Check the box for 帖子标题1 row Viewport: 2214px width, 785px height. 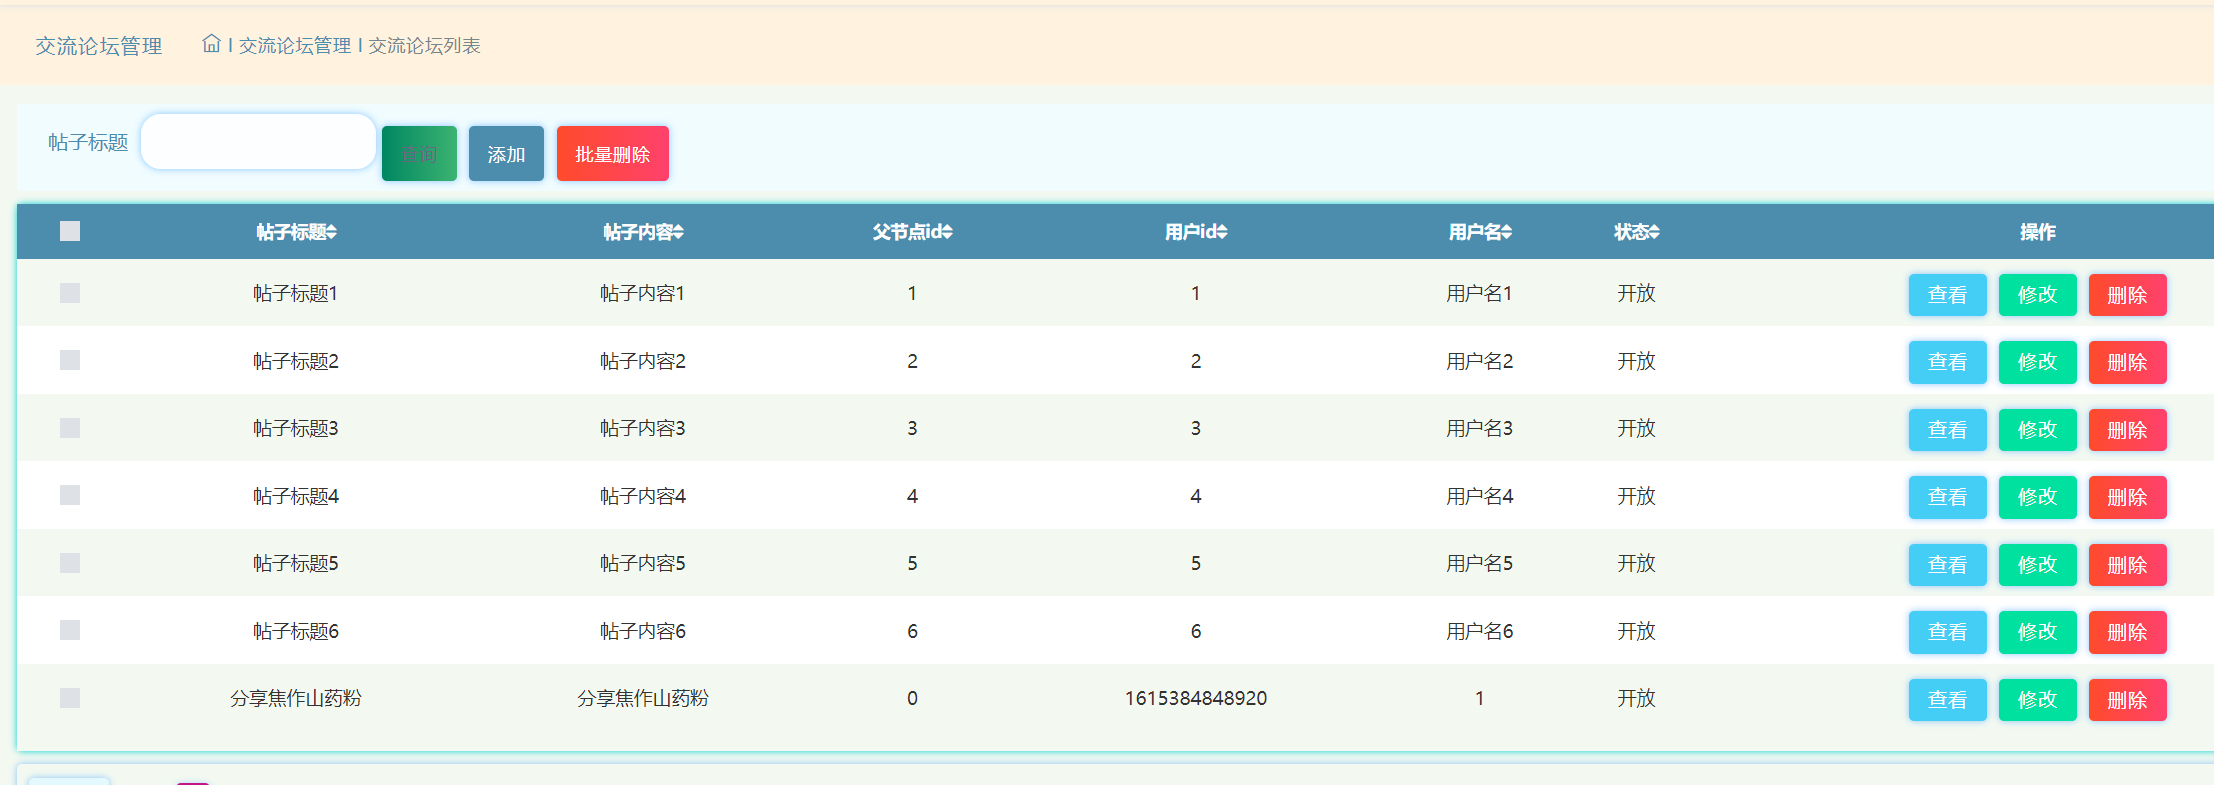coord(70,293)
